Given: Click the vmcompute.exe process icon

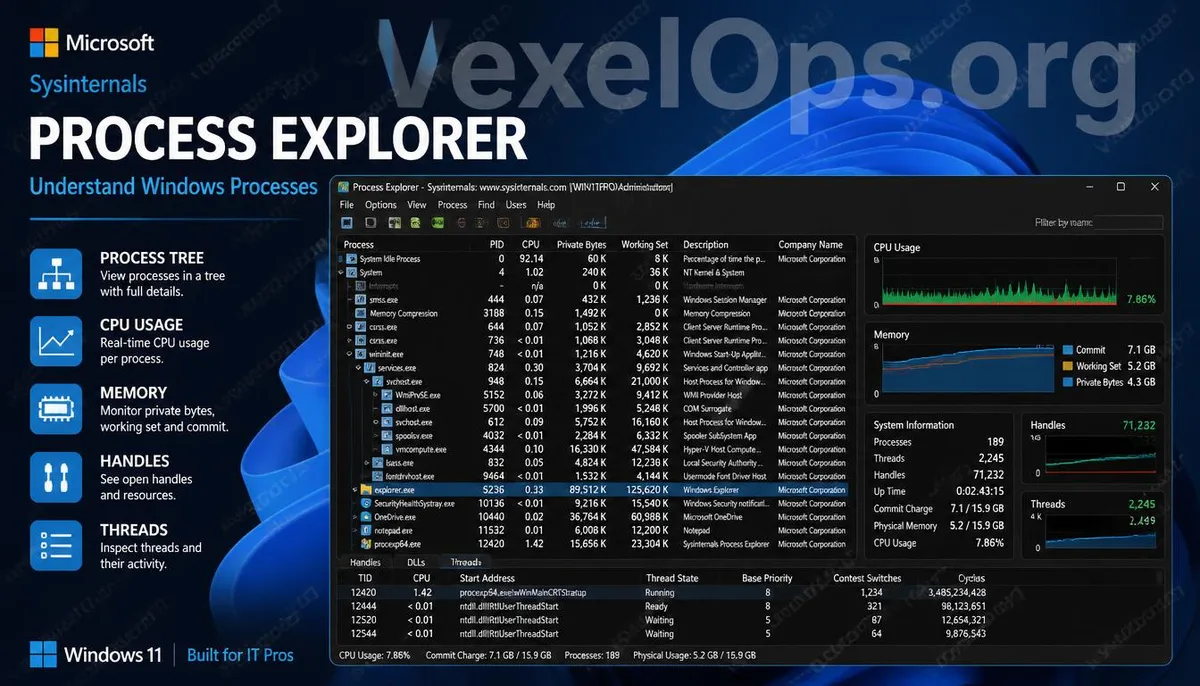Looking at the screenshot, I should pos(386,449).
